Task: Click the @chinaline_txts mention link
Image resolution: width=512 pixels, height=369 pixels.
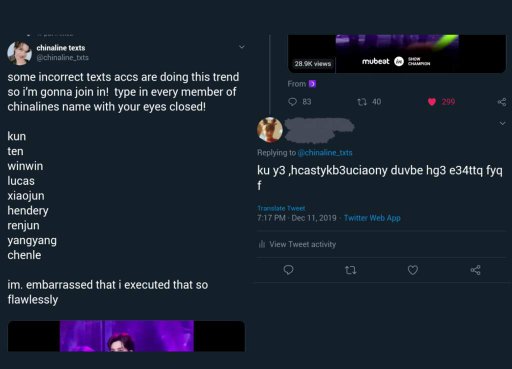Action: 325,153
